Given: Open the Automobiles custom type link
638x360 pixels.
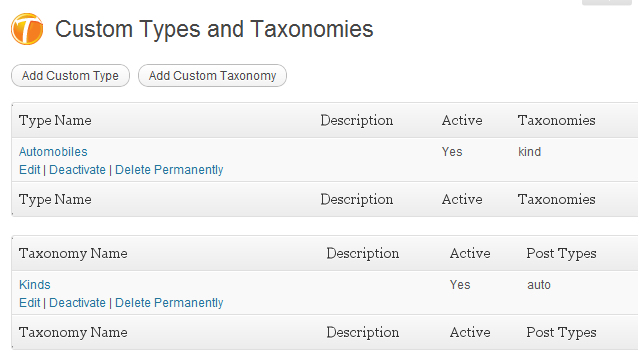Looking at the screenshot, I should pyautogui.click(x=53, y=152).
